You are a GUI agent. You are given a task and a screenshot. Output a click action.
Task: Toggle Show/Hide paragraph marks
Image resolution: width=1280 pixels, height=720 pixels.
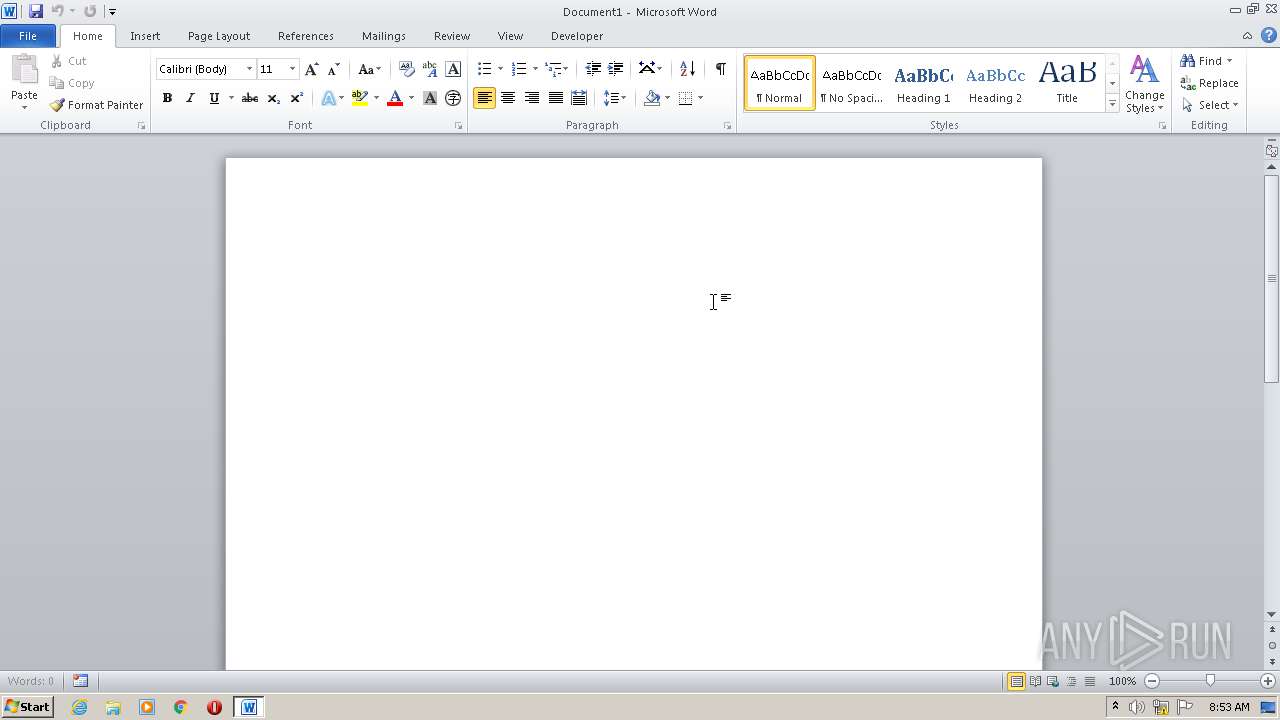click(x=720, y=69)
